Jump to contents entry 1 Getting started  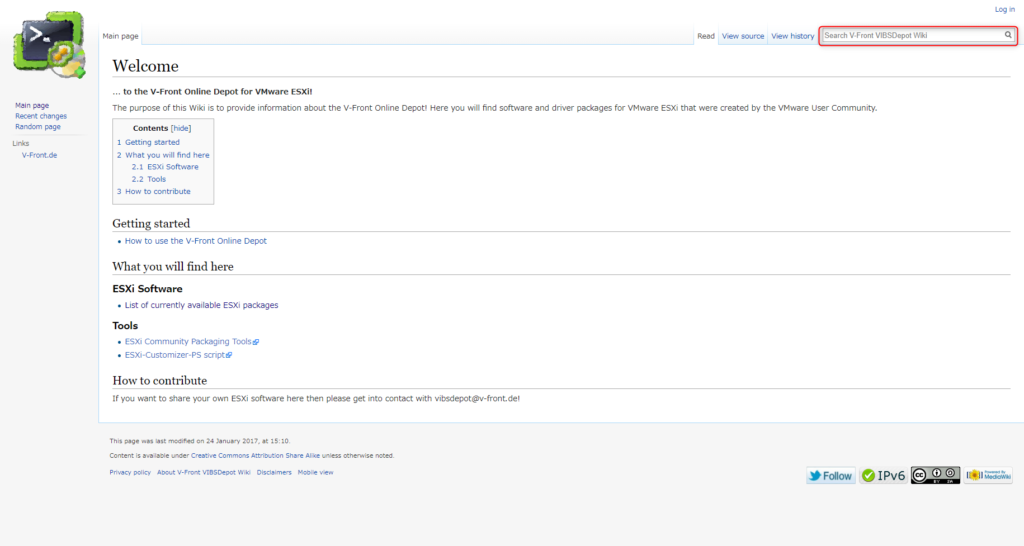tap(148, 142)
